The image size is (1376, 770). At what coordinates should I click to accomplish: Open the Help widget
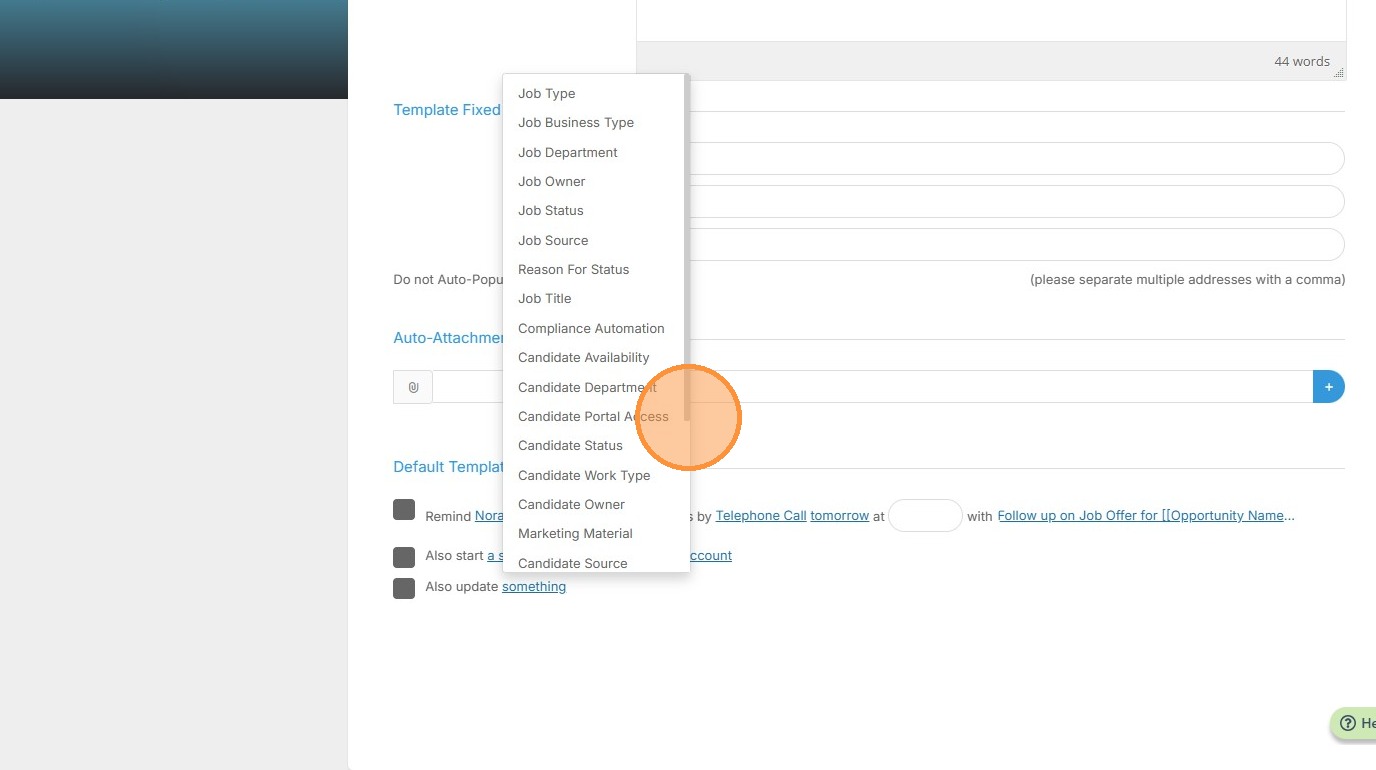click(1354, 723)
